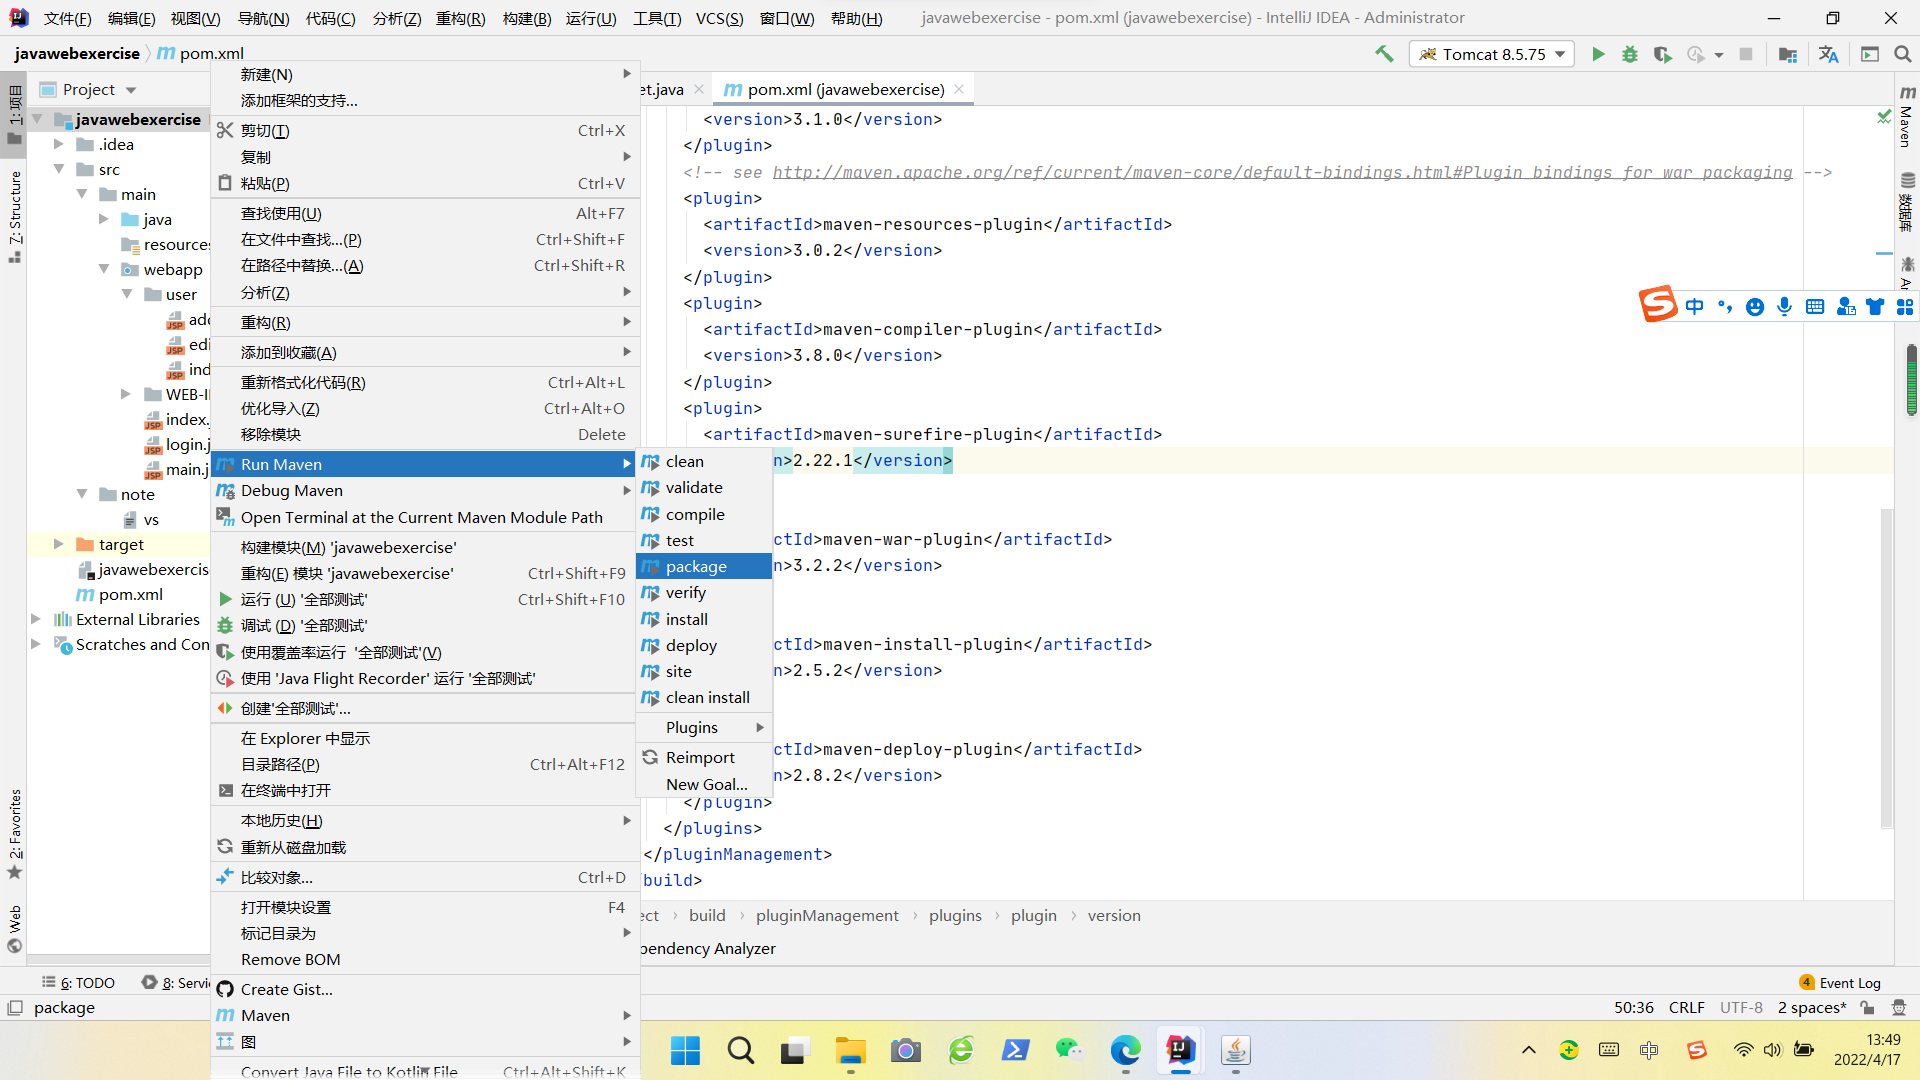
Task: Choose clean install Maven goal
Action: click(707, 697)
